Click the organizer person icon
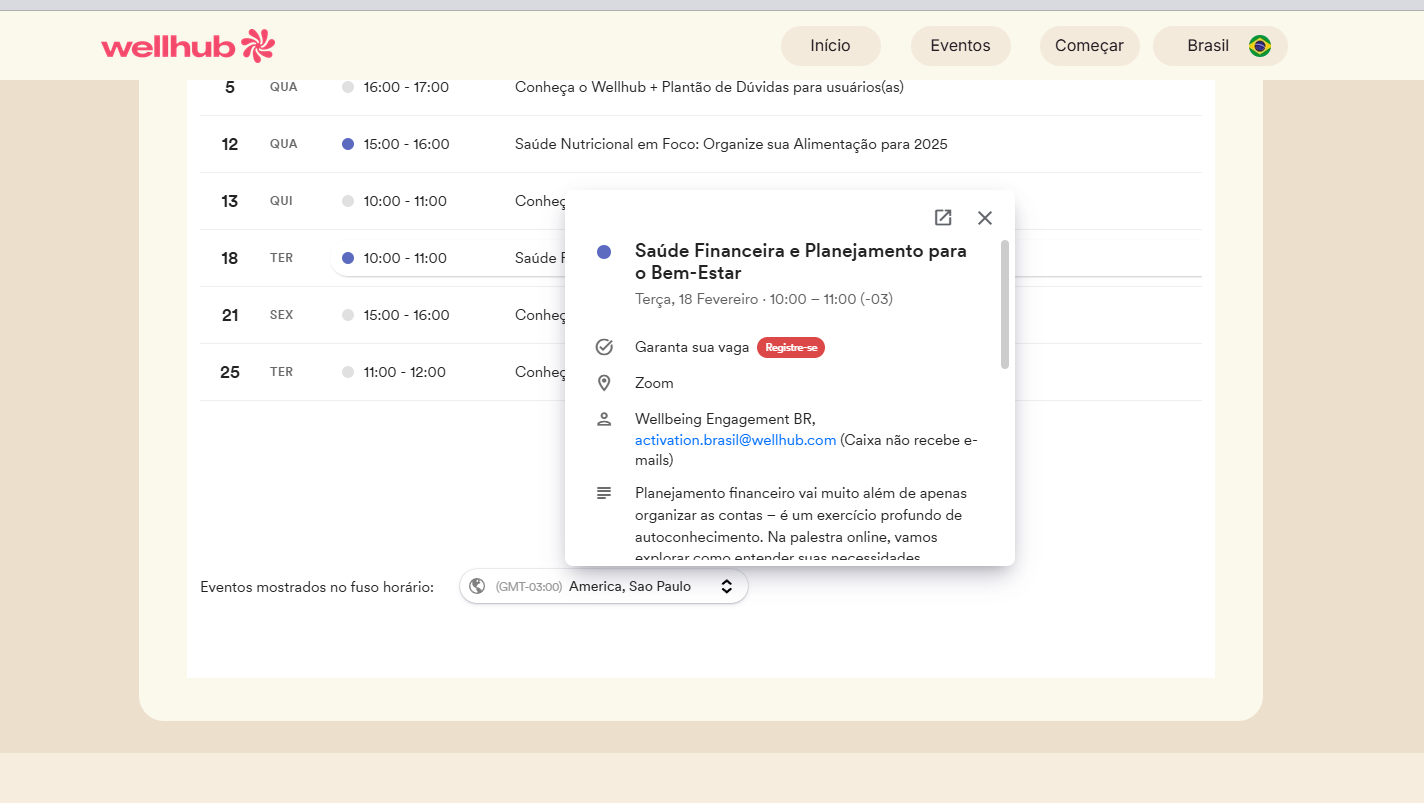 (604, 419)
